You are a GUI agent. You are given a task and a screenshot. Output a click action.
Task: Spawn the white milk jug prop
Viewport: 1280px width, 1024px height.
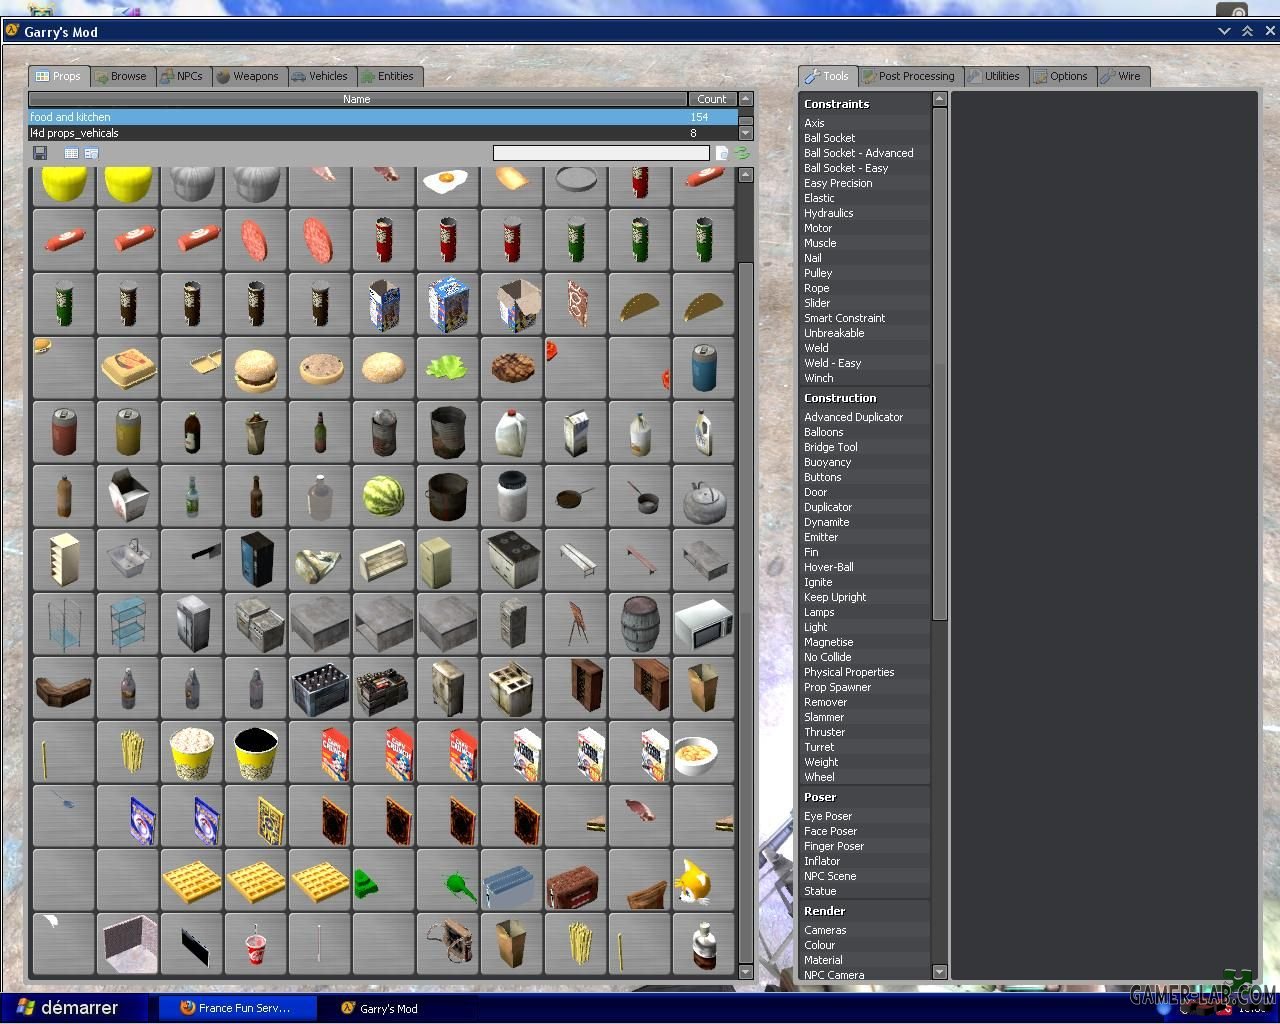pyautogui.click(x=511, y=432)
